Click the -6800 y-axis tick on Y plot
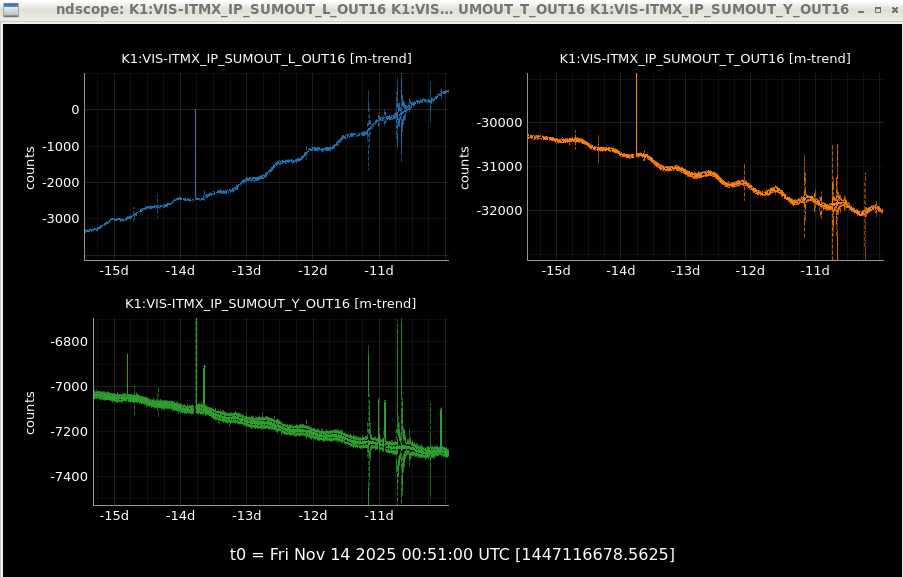 [68, 342]
